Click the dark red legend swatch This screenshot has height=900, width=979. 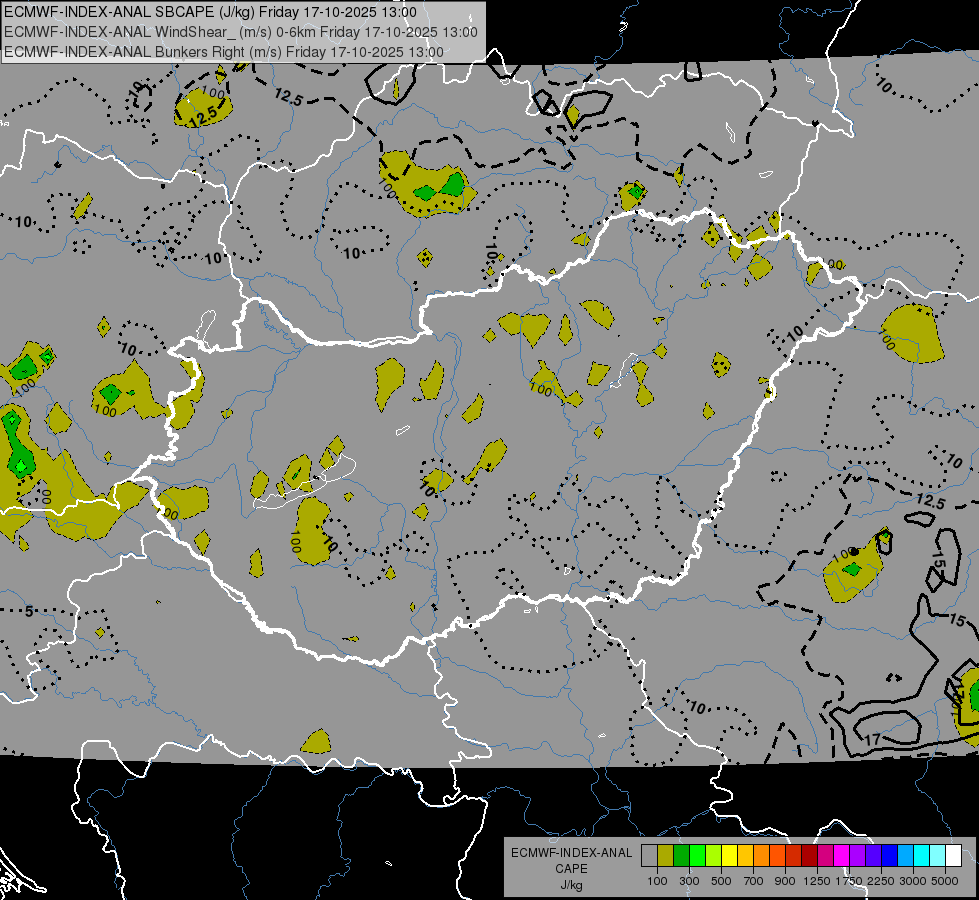pyautogui.click(x=810, y=856)
